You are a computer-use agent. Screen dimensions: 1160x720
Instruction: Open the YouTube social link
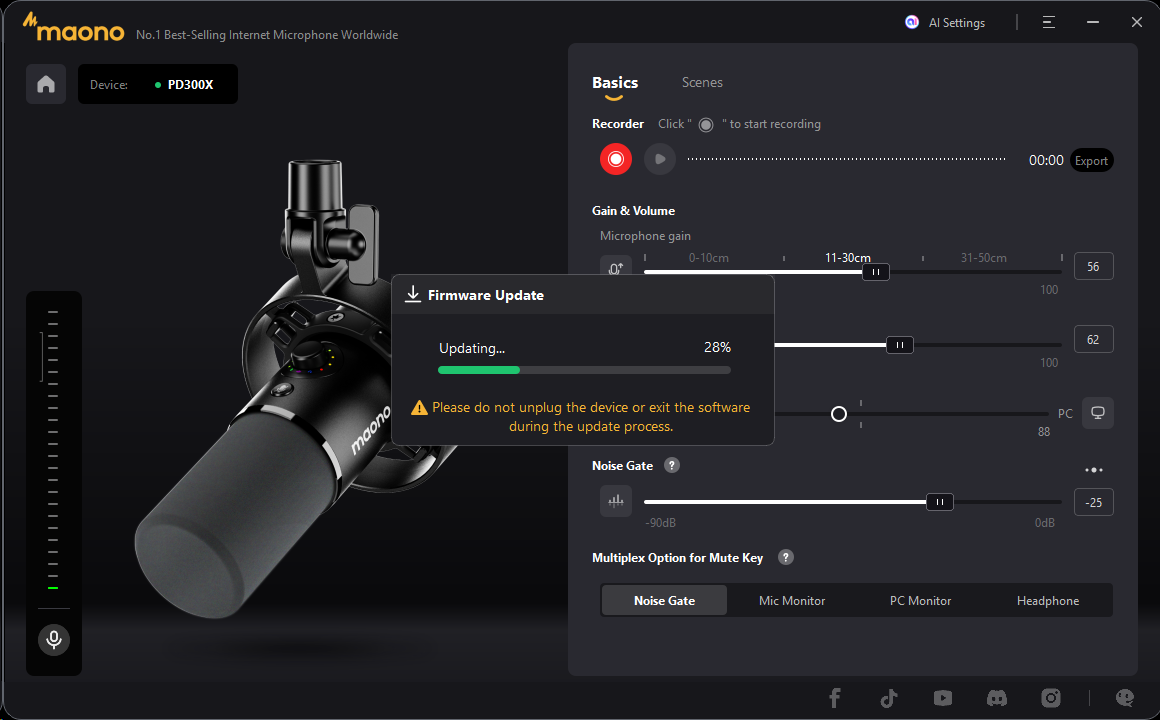(942, 698)
